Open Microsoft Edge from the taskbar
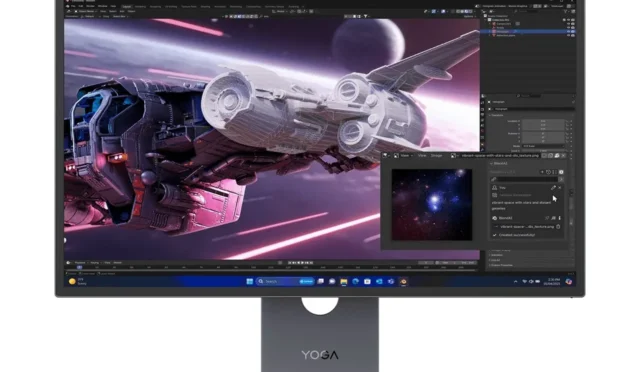 click(356, 281)
